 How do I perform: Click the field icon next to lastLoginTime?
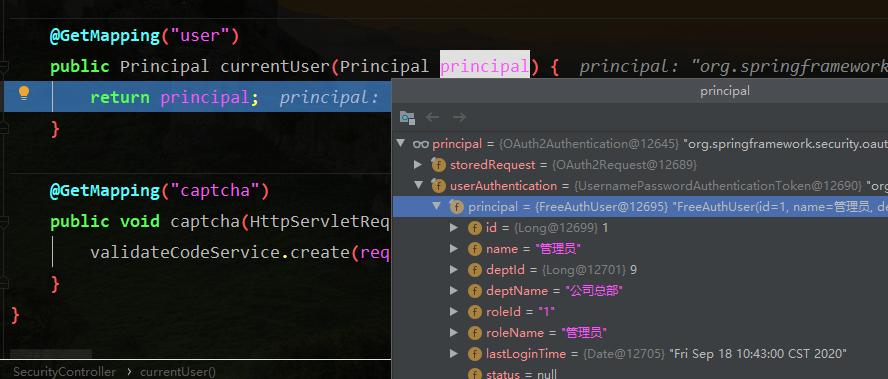click(475, 354)
